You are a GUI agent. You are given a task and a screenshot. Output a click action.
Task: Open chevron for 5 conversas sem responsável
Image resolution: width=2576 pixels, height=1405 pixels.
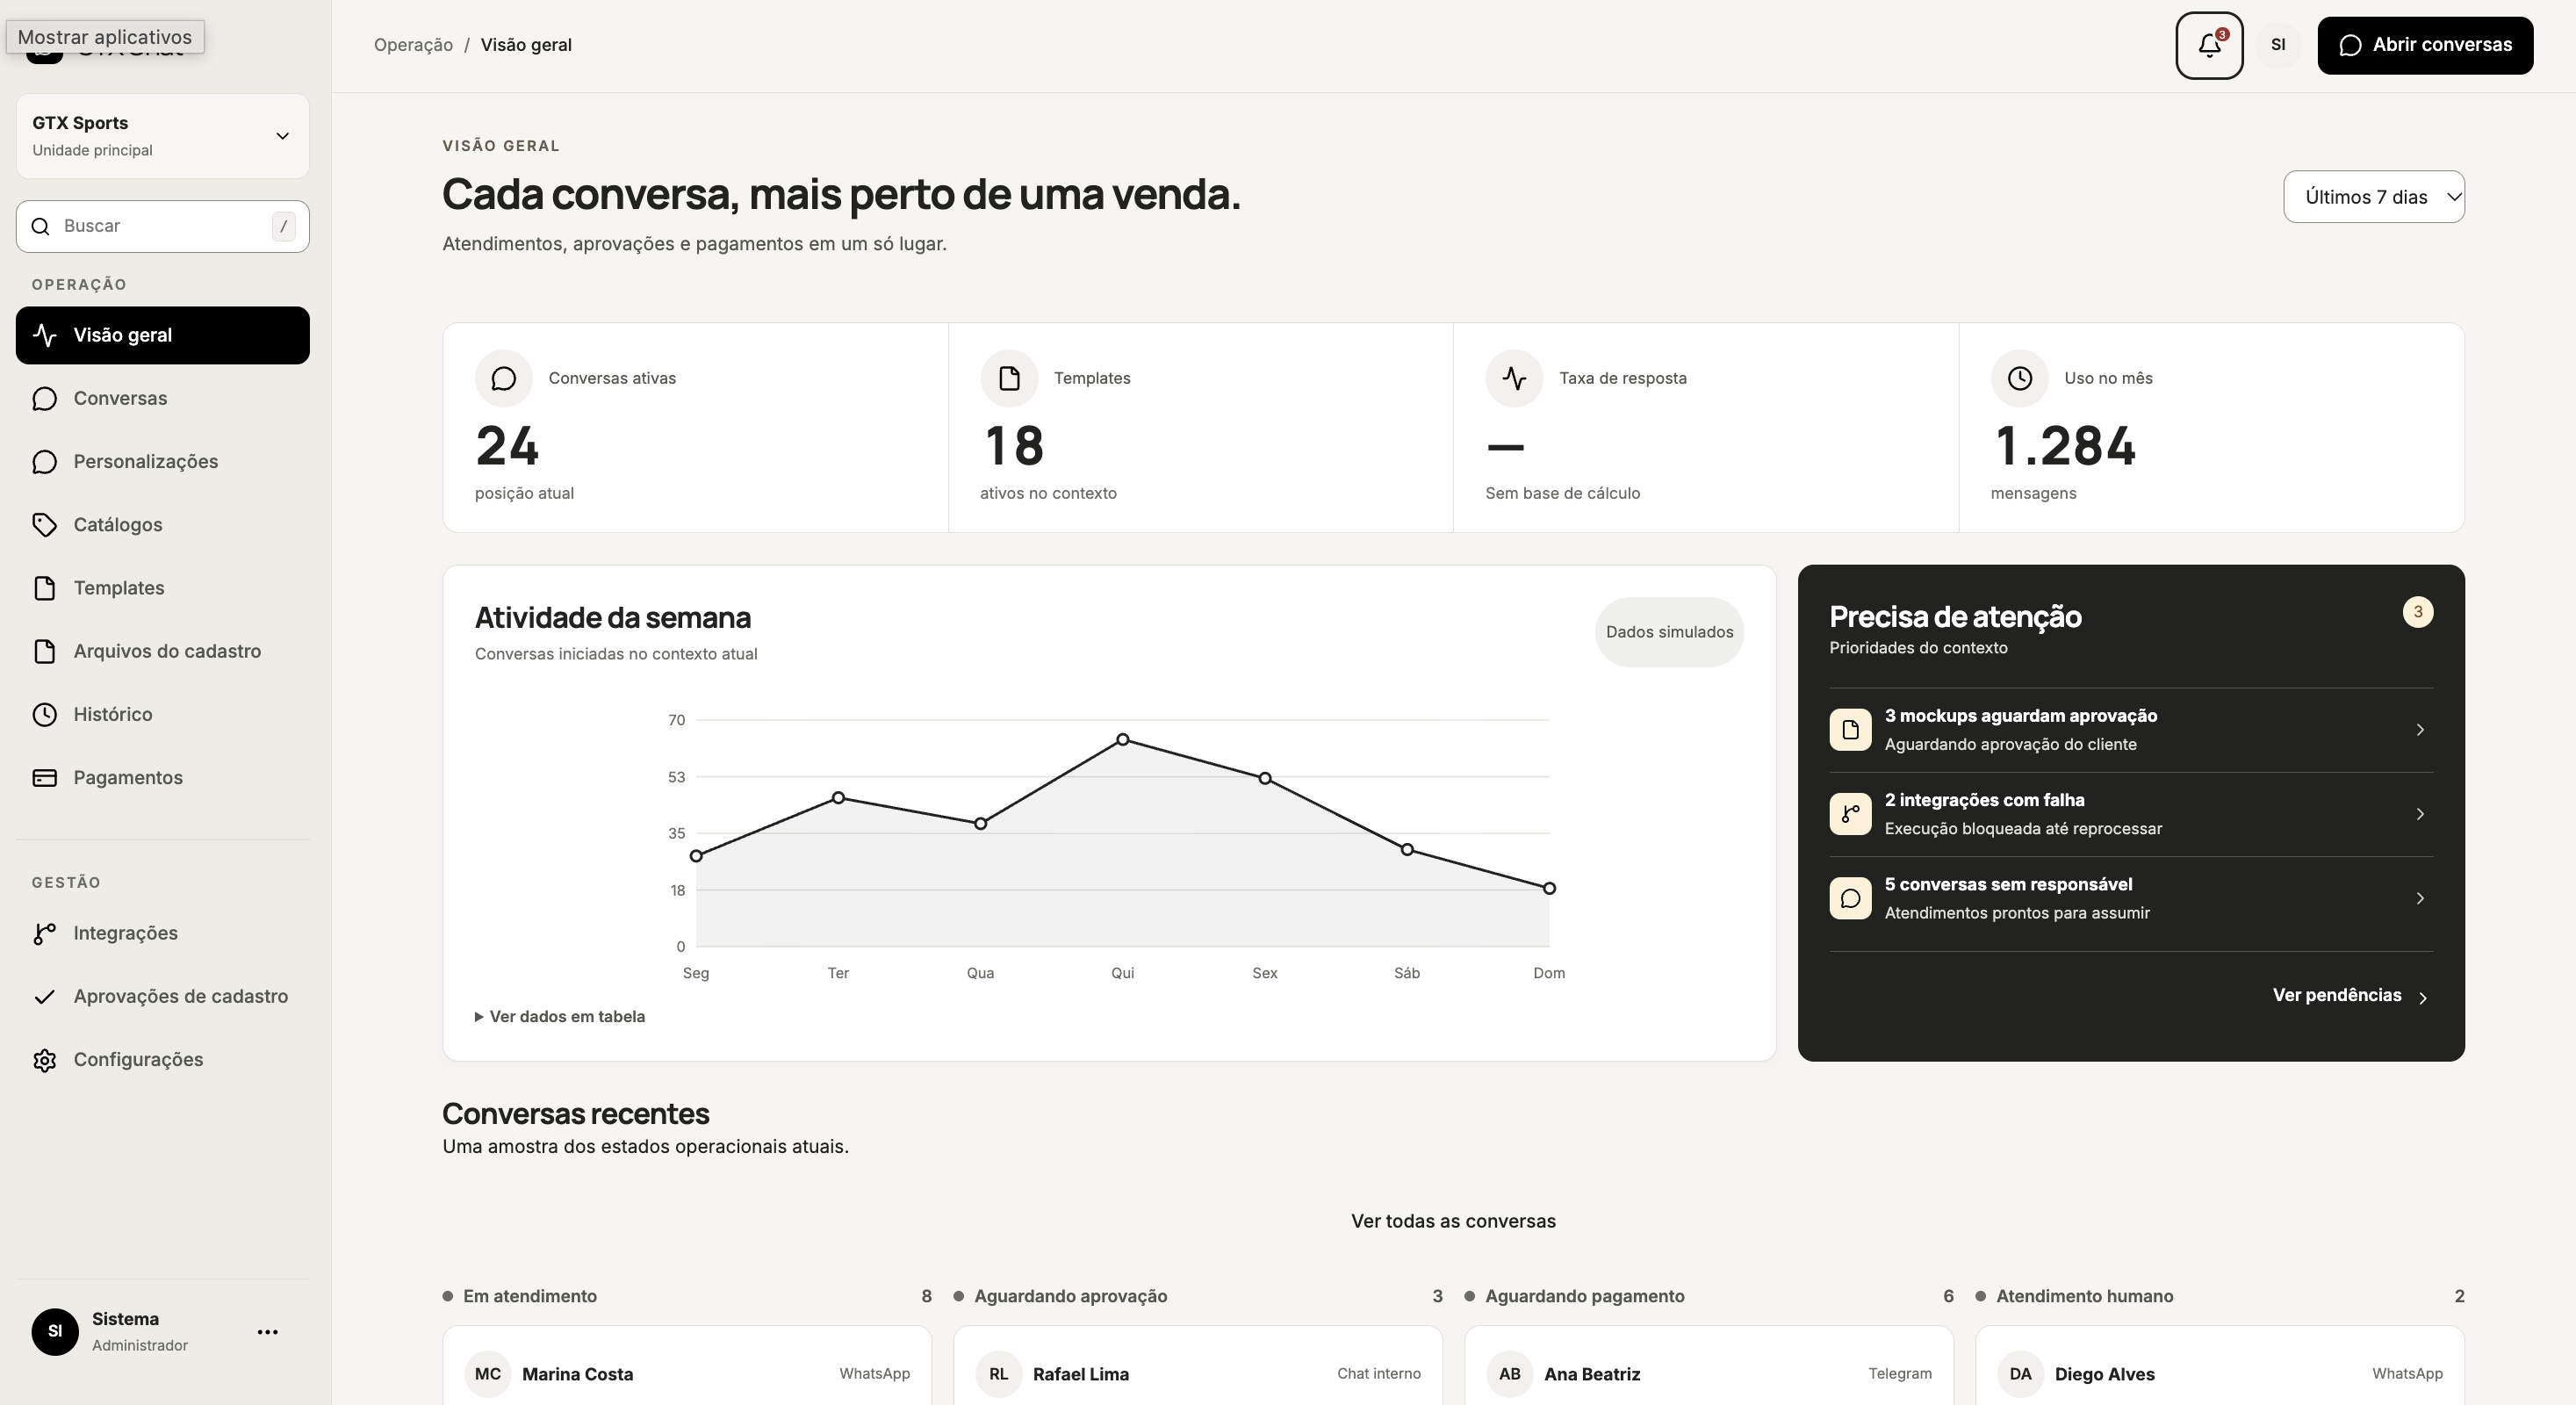pyautogui.click(x=2420, y=898)
